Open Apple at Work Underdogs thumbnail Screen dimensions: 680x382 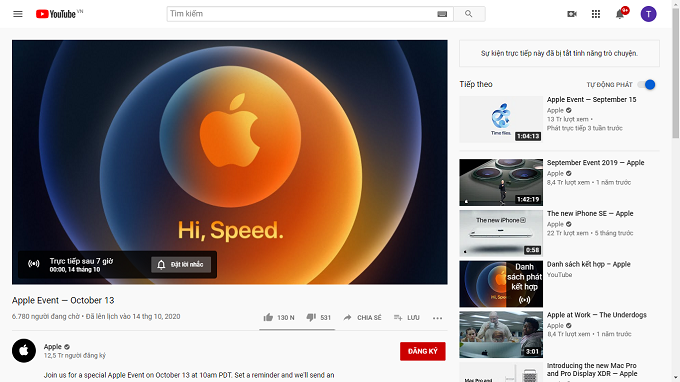(x=501, y=334)
